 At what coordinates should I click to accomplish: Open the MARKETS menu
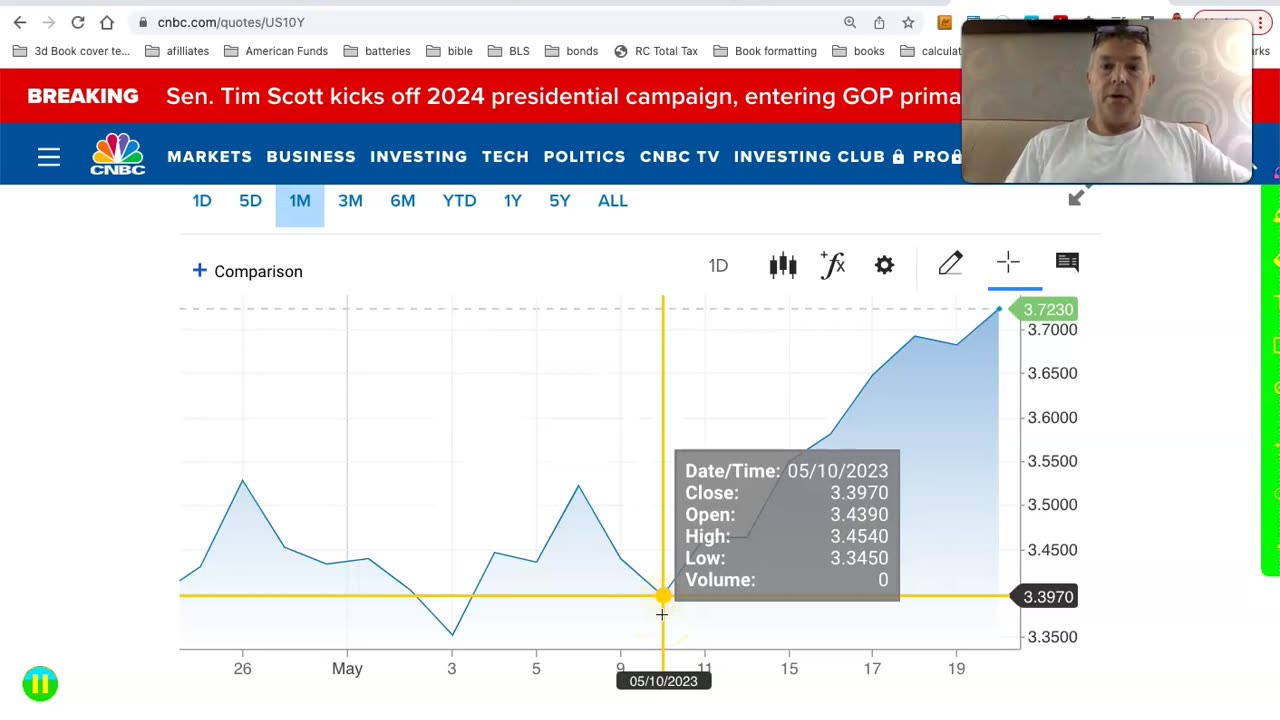click(x=210, y=157)
